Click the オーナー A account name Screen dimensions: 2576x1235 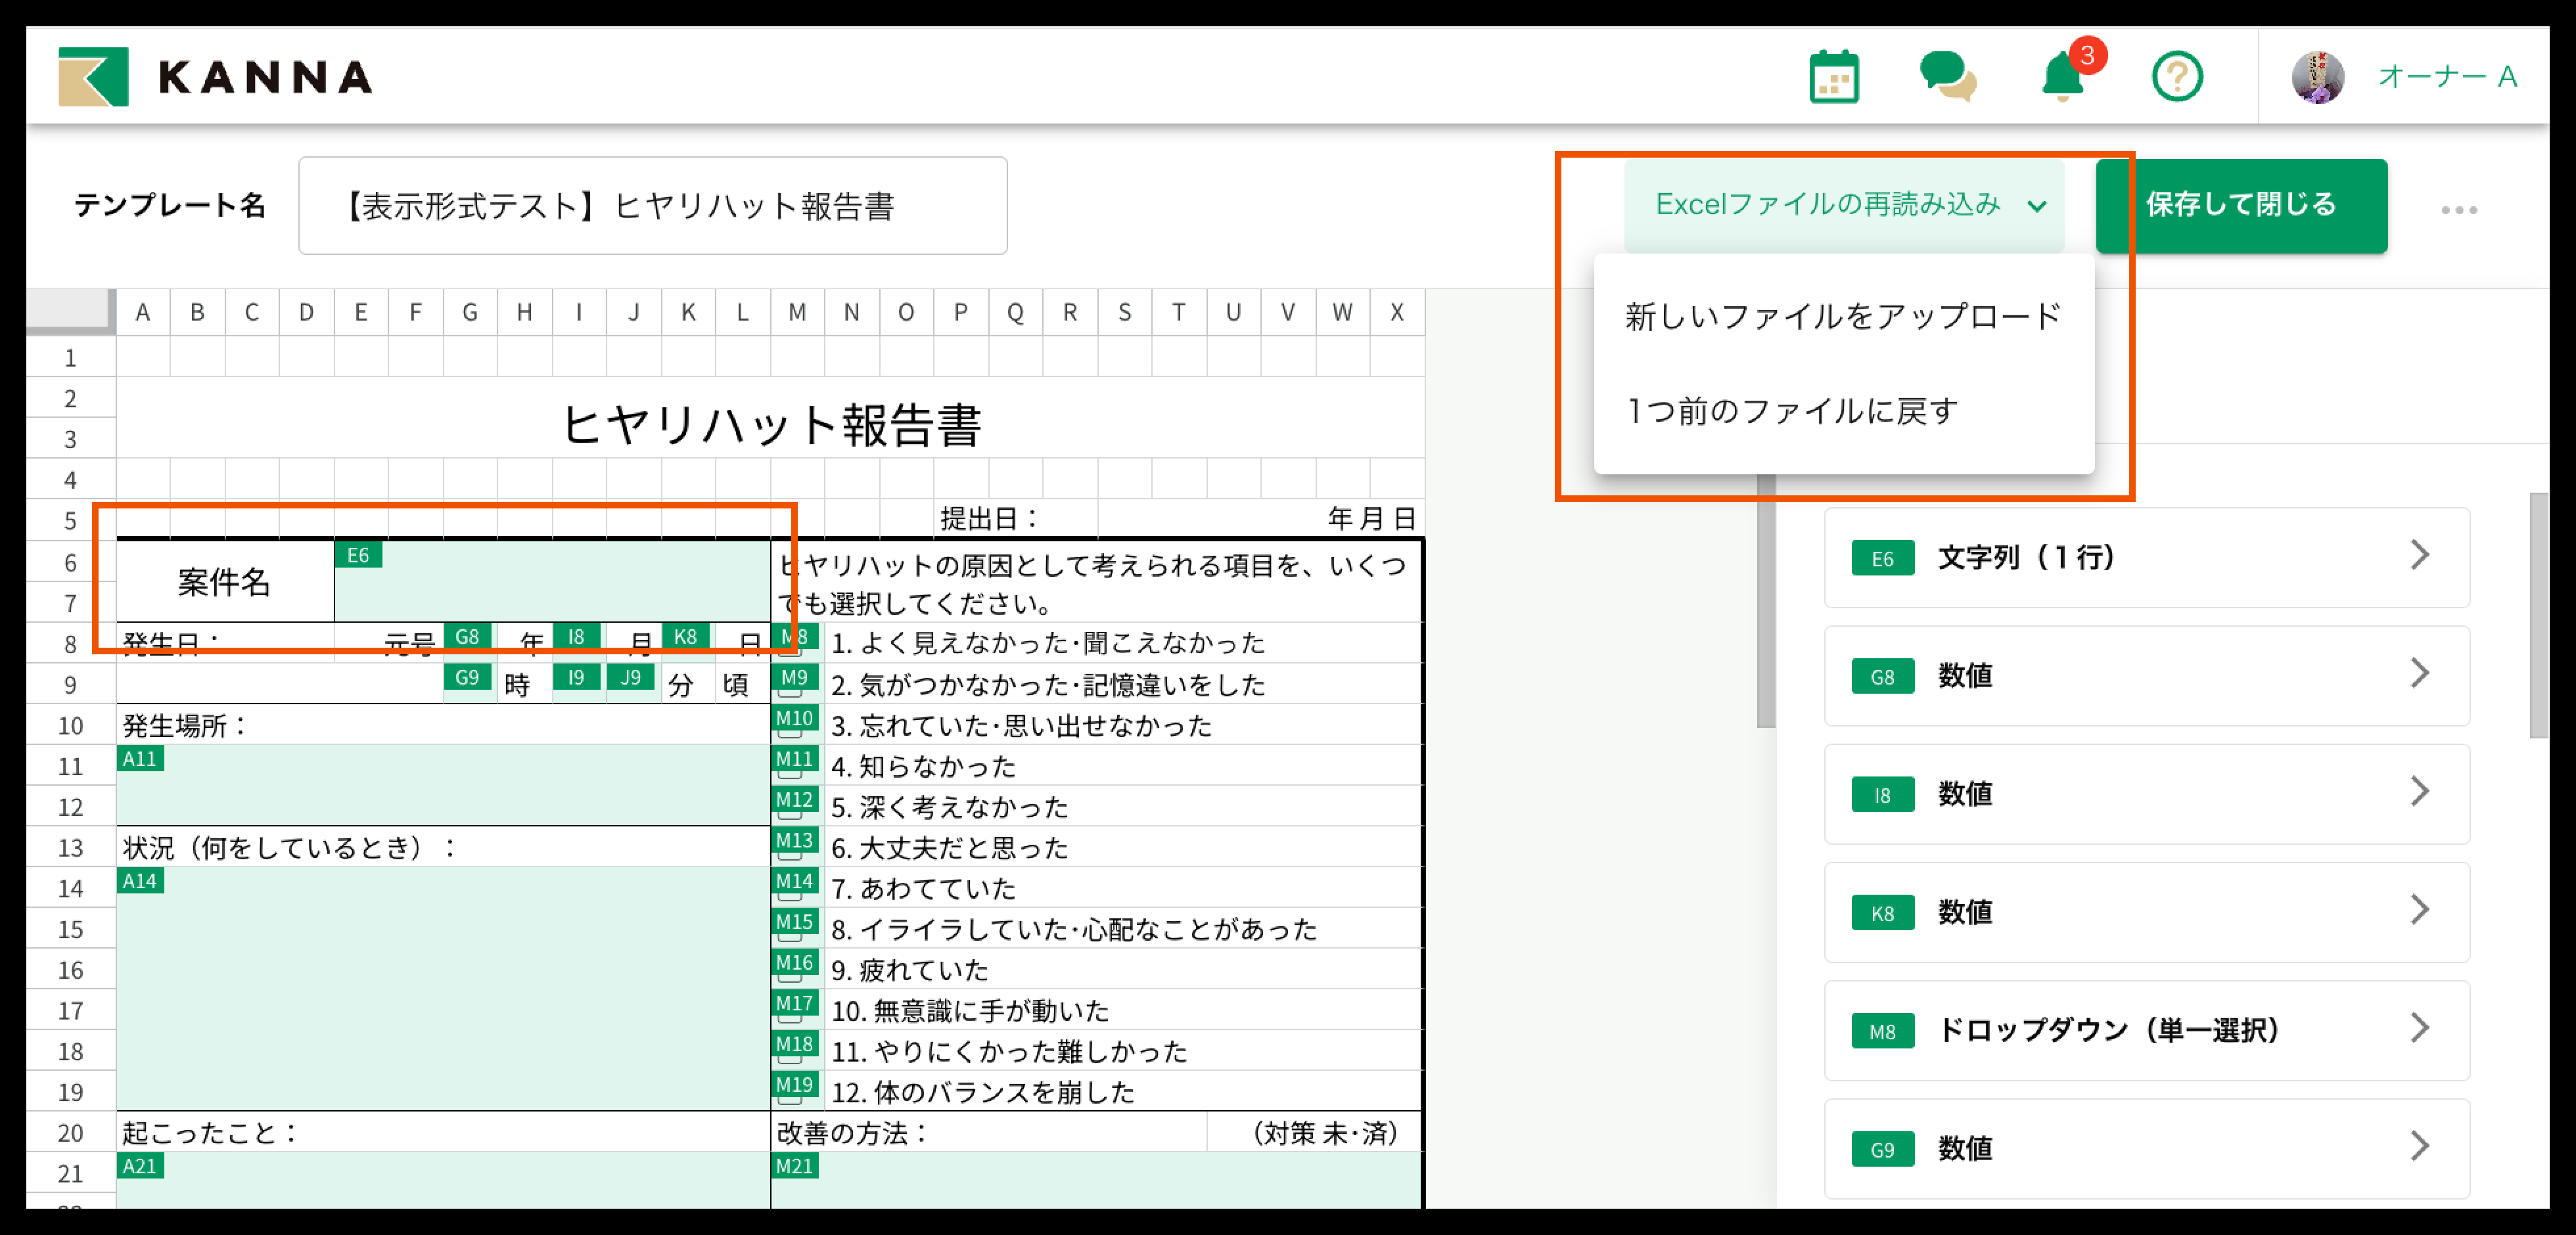pos(2446,77)
